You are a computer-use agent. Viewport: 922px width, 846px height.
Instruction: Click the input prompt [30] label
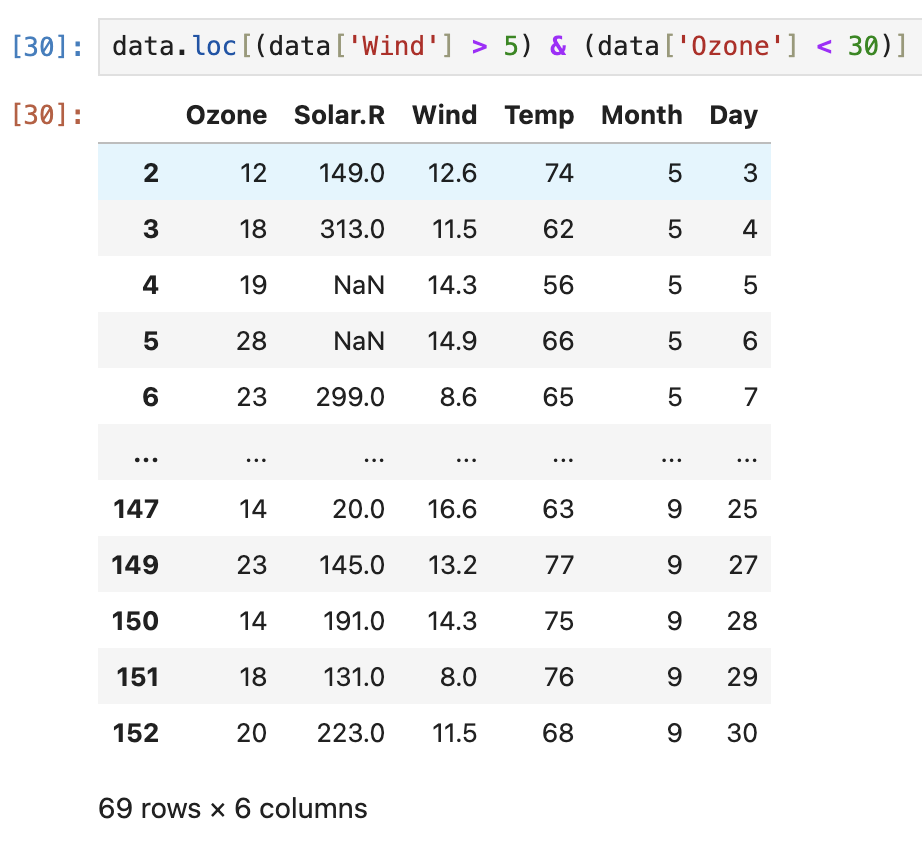click(48, 46)
